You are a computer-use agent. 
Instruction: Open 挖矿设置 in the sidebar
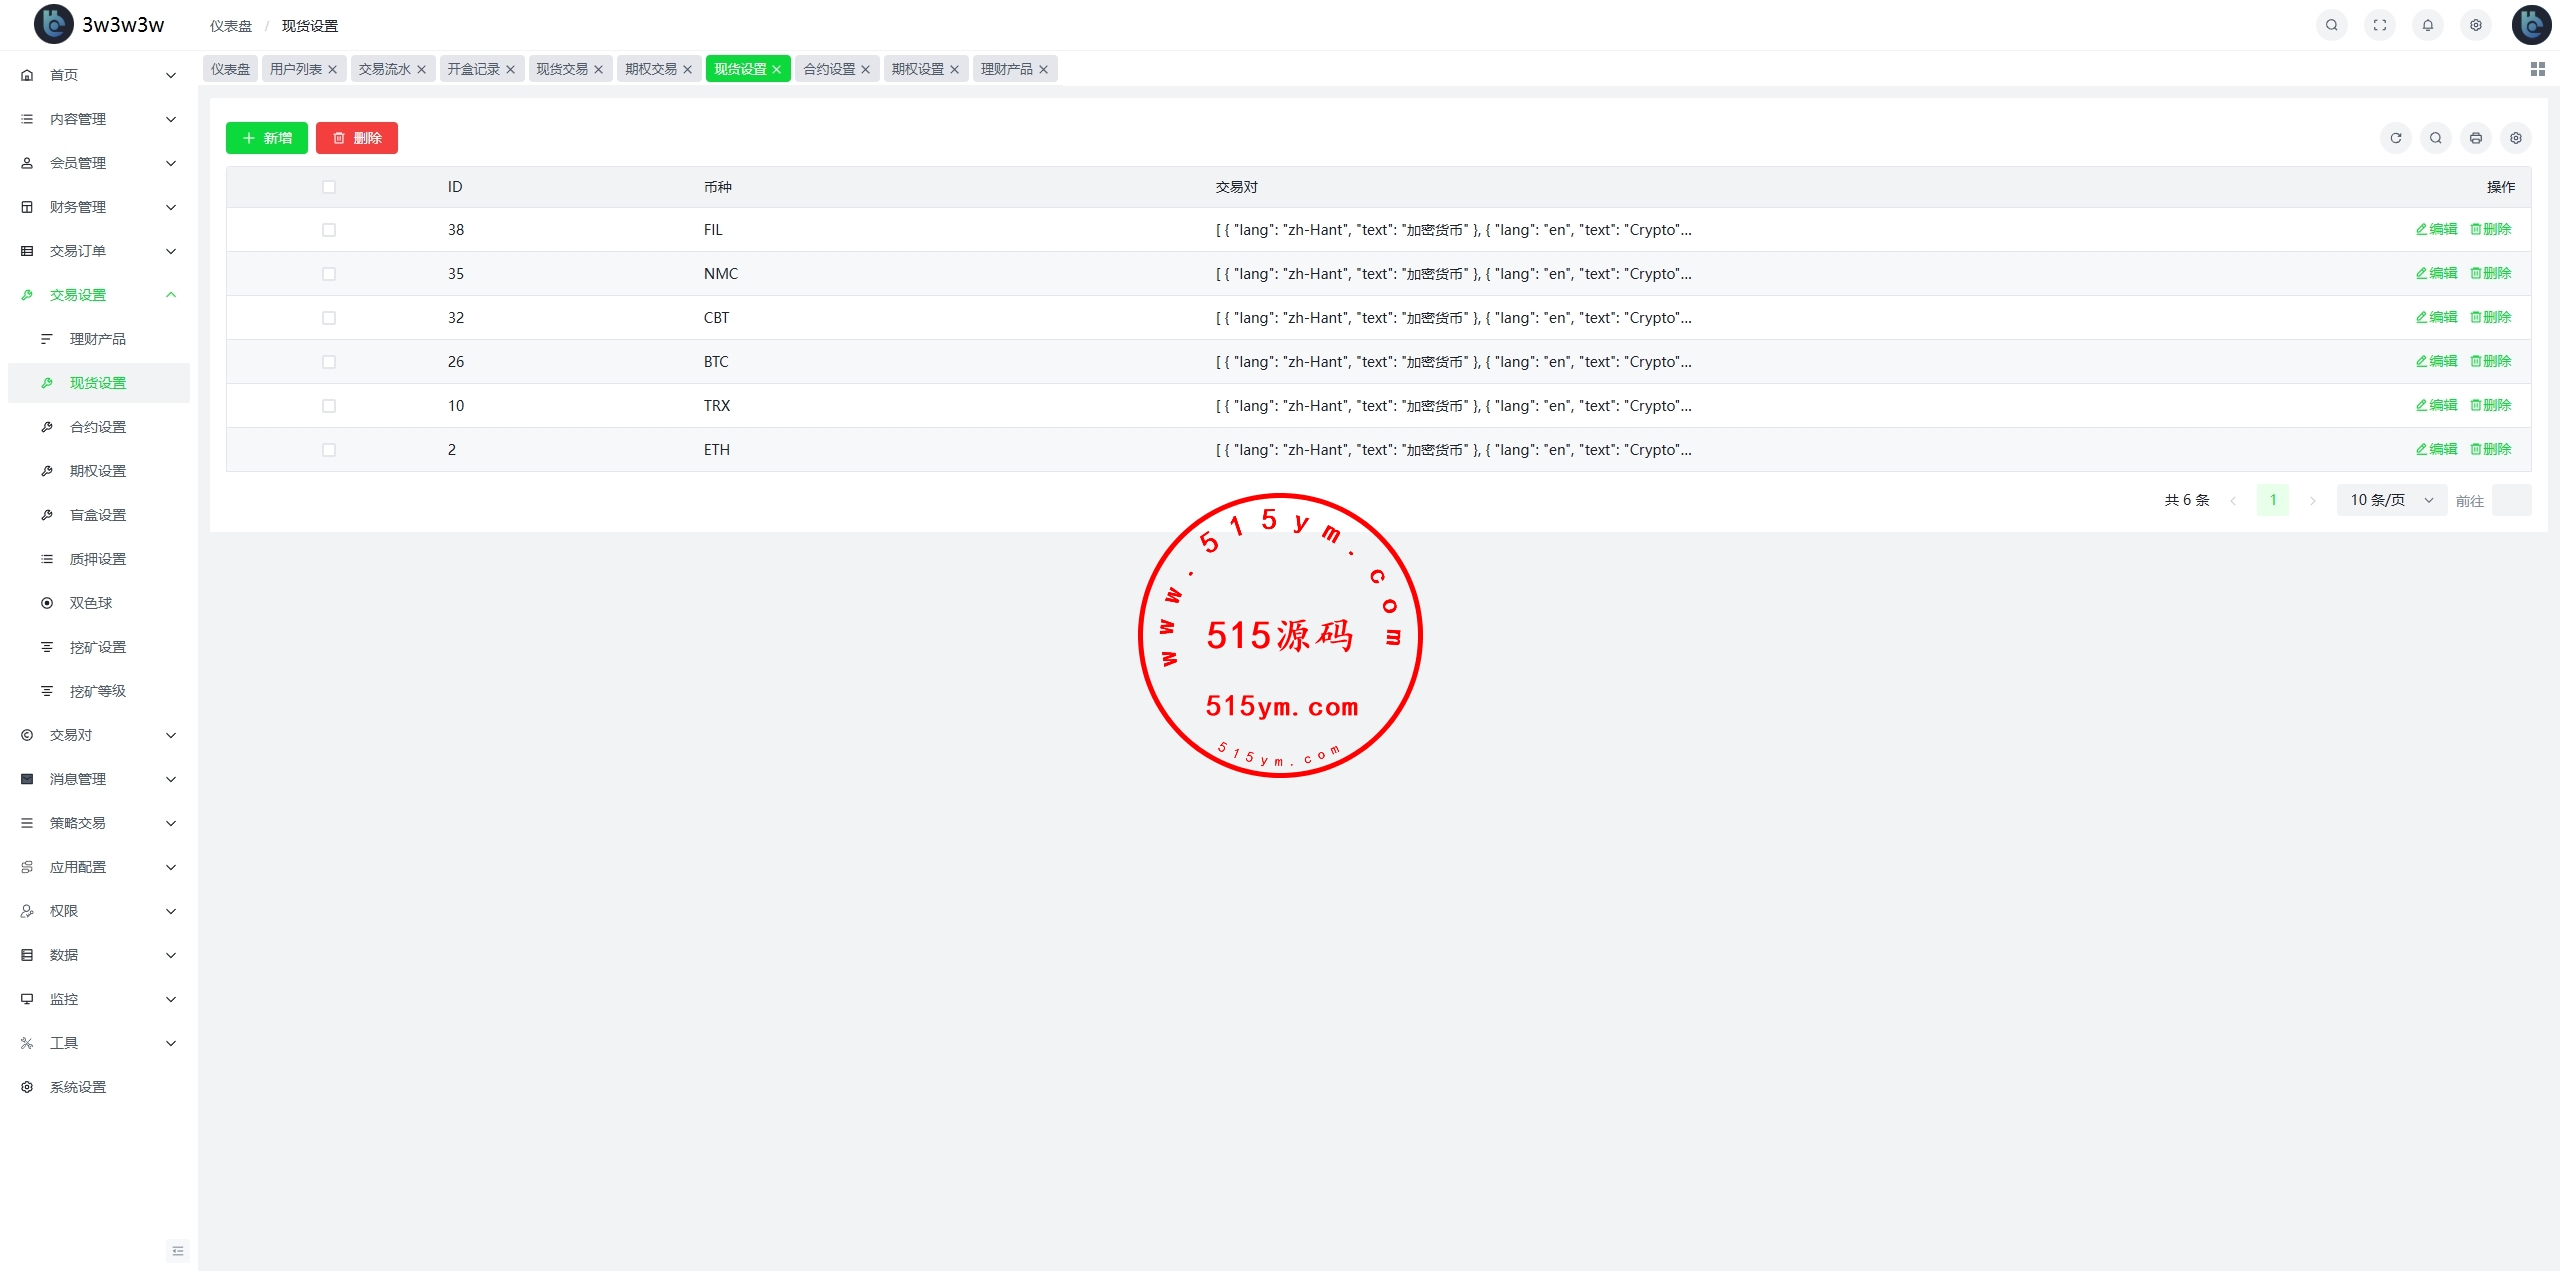tap(98, 647)
